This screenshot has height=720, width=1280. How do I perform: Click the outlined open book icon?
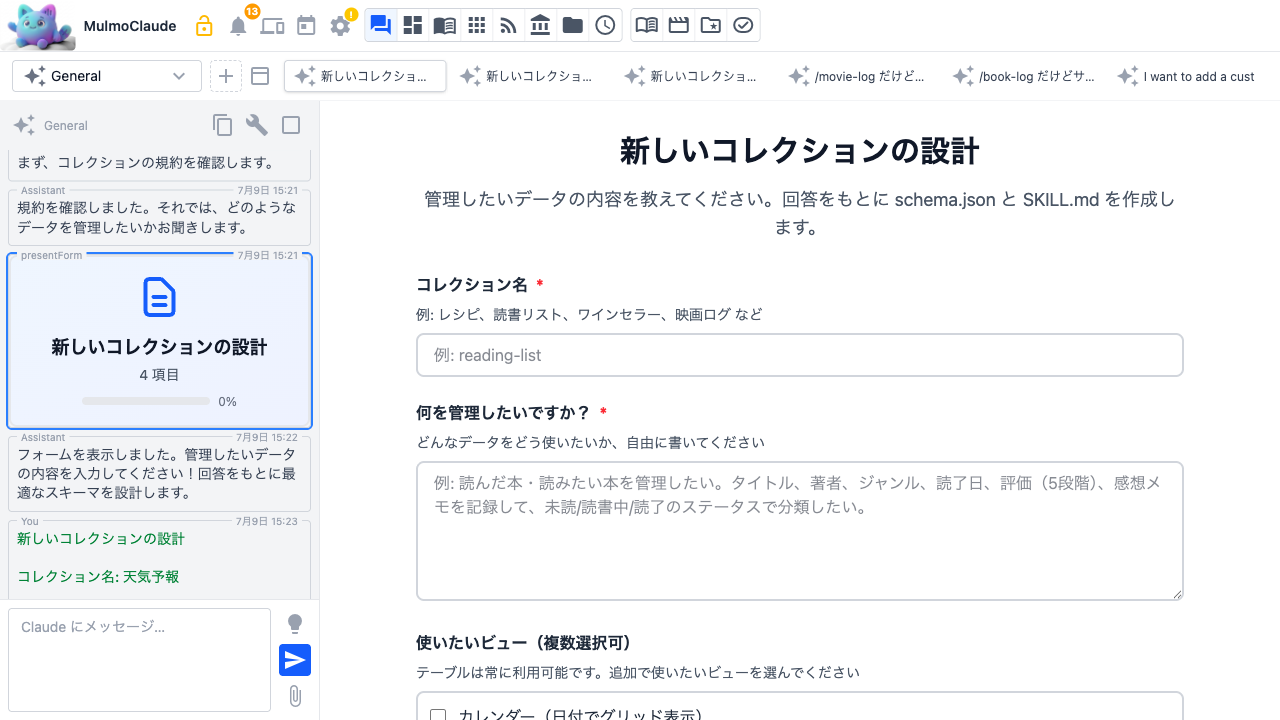647,26
